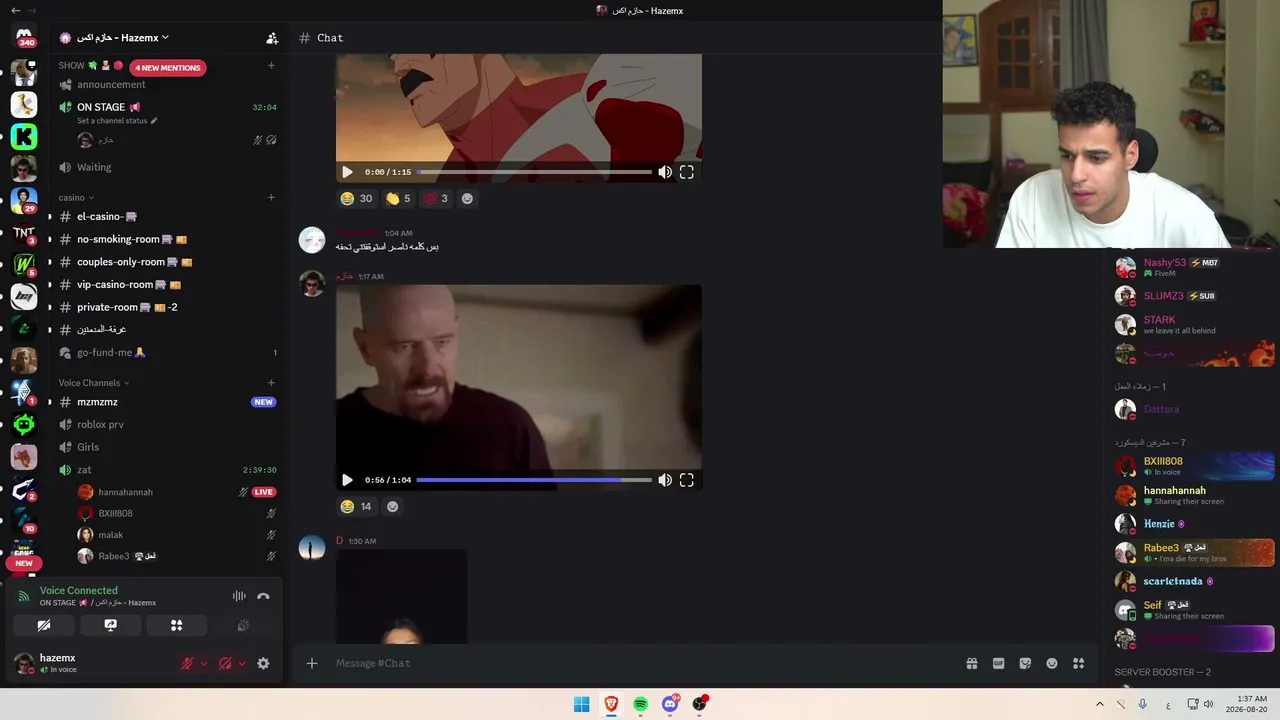The image size is (1280, 720).
Task: Open the Activities launcher in voice panel
Action: (176, 625)
